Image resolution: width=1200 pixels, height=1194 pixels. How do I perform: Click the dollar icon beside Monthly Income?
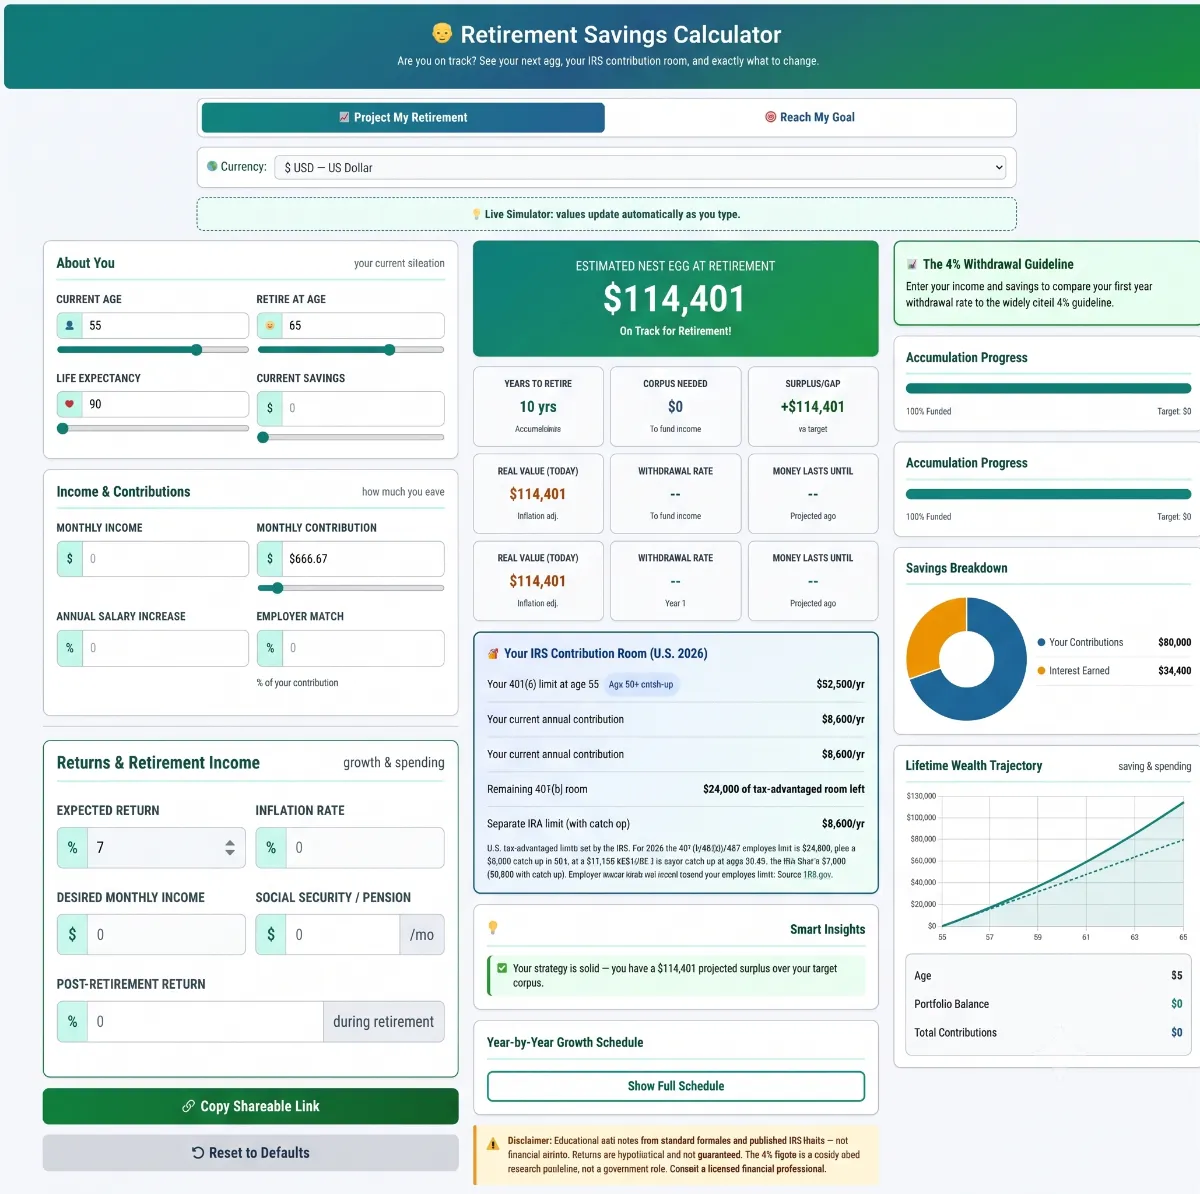[x=69, y=558]
